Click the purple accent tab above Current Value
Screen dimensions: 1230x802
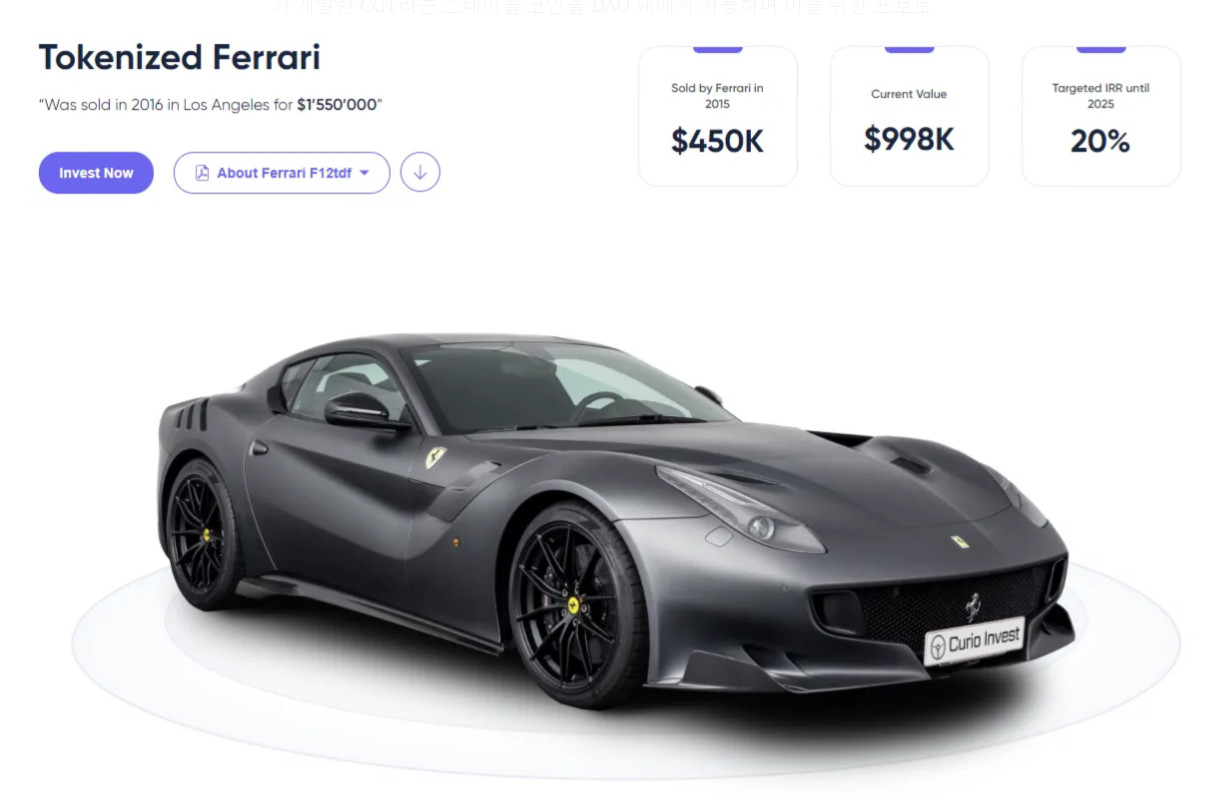pos(909,49)
